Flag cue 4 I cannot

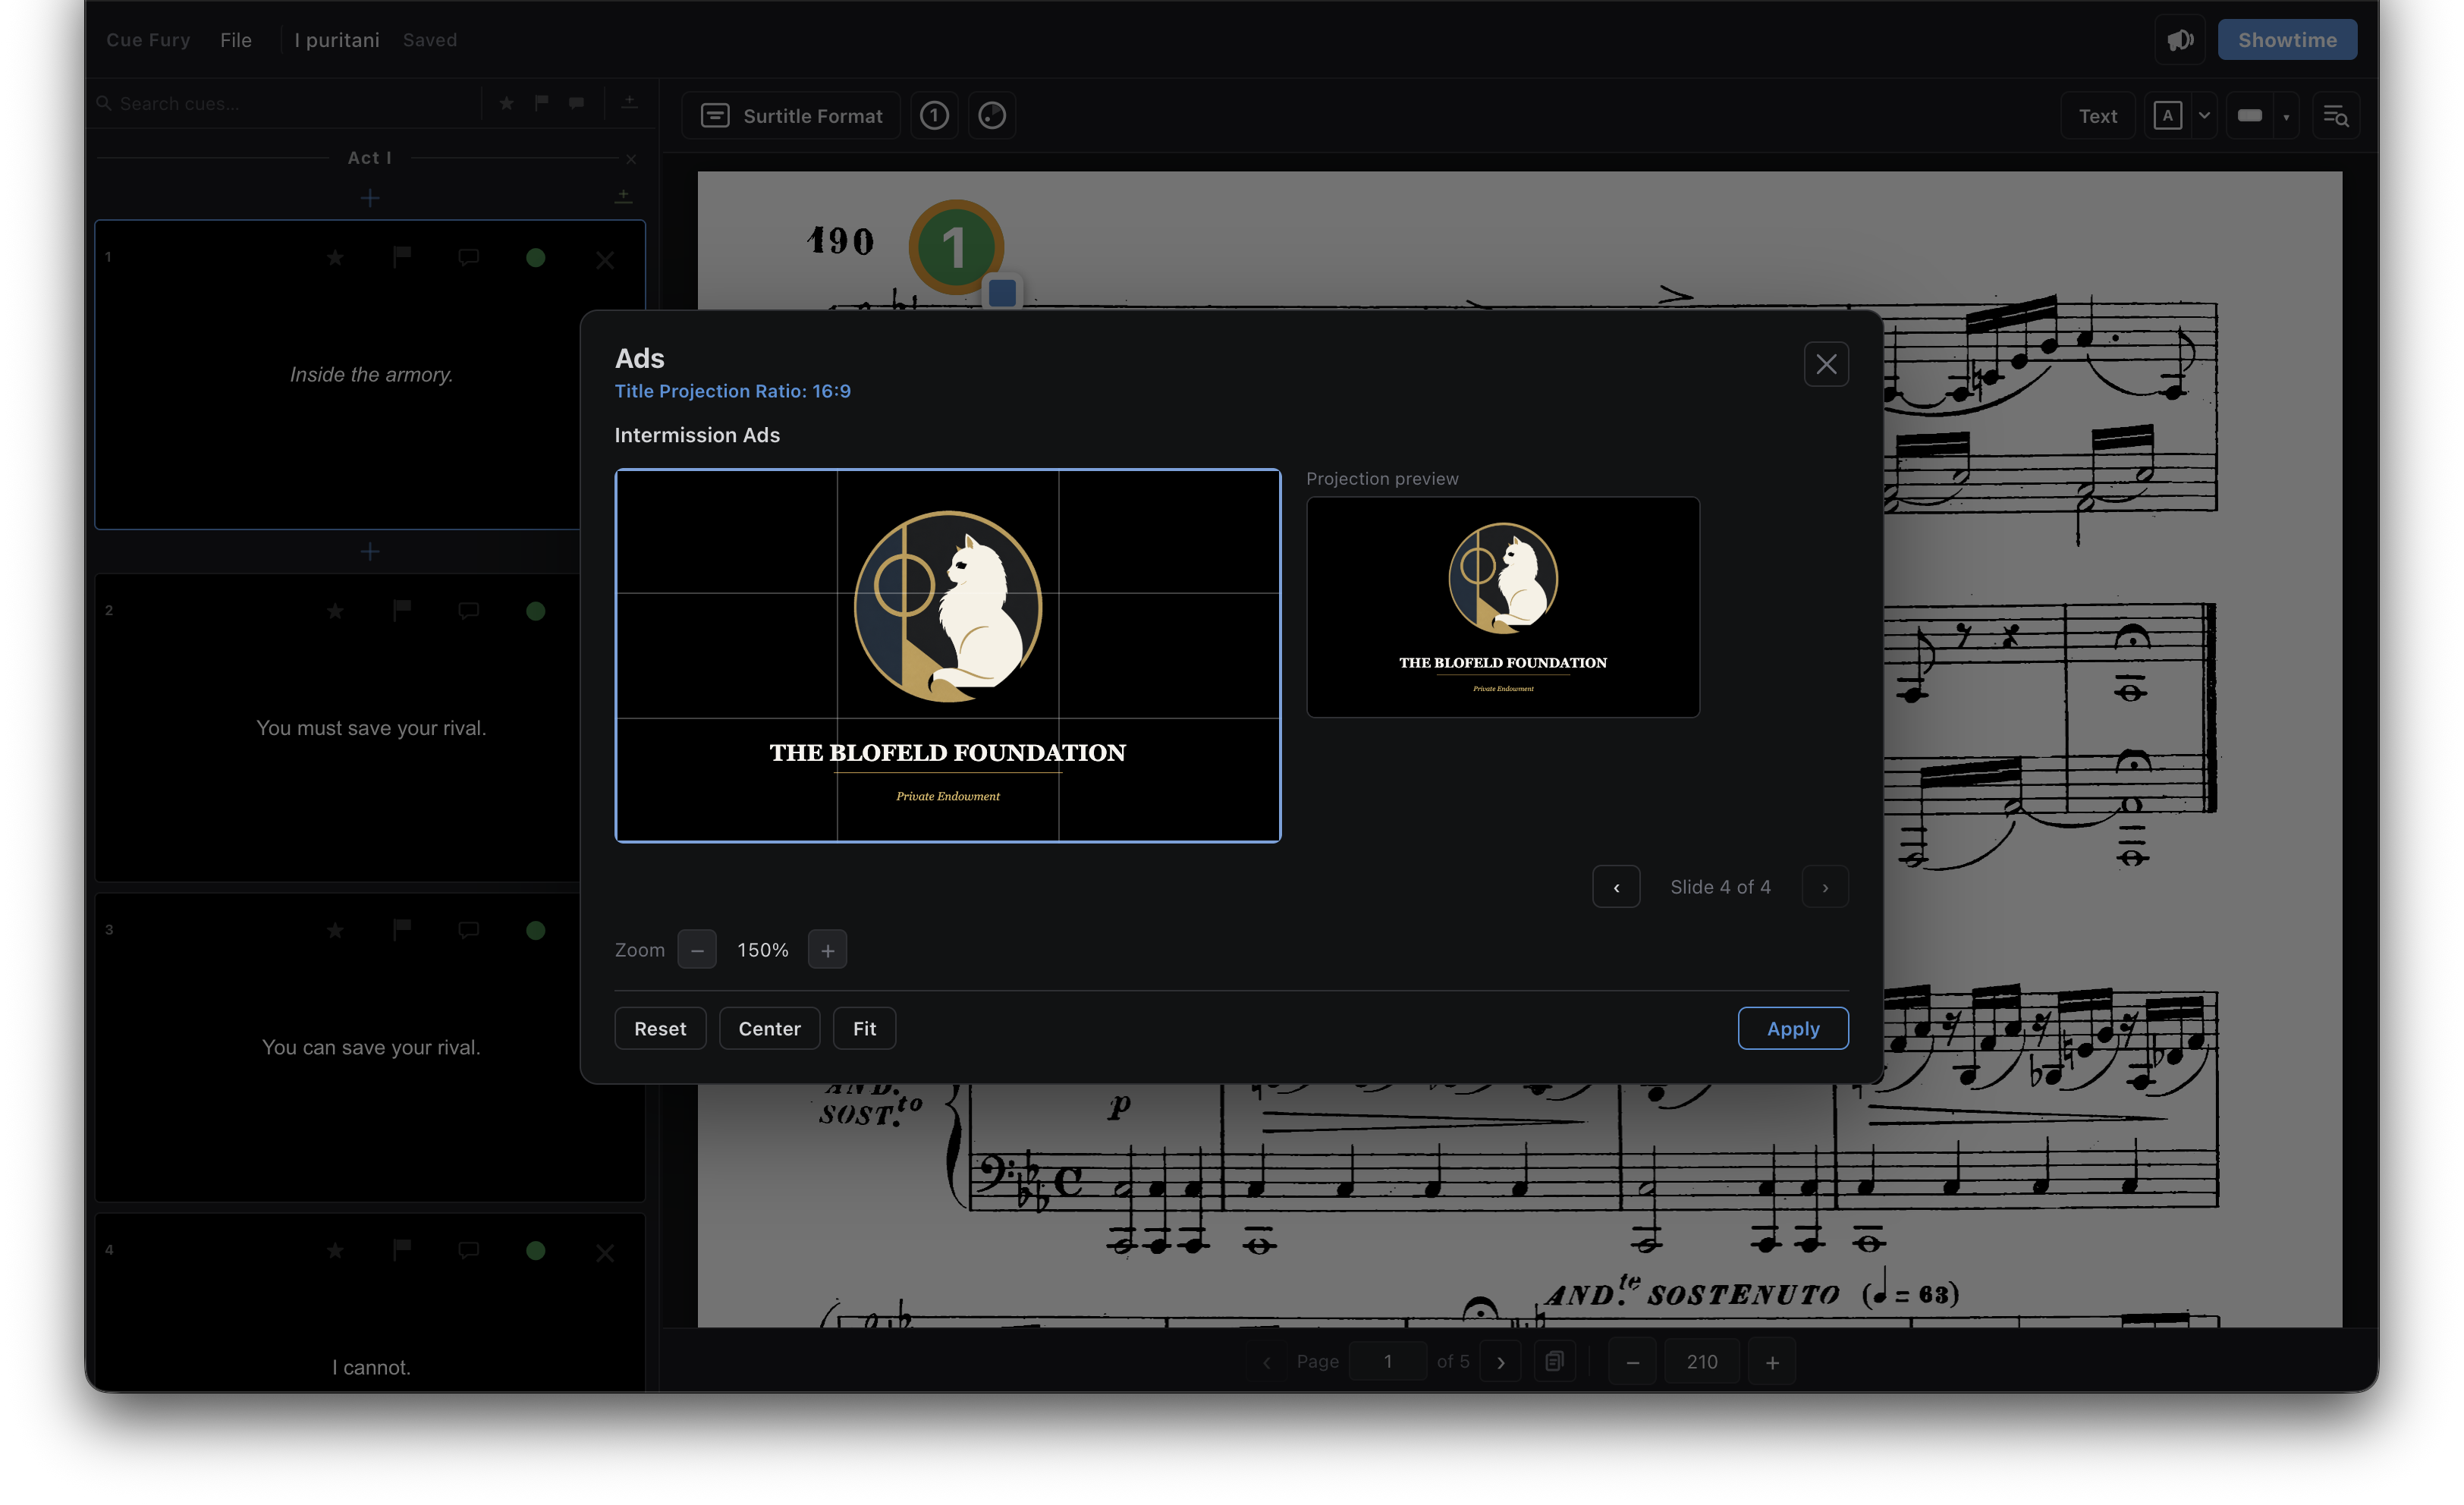tap(402, 1250)
